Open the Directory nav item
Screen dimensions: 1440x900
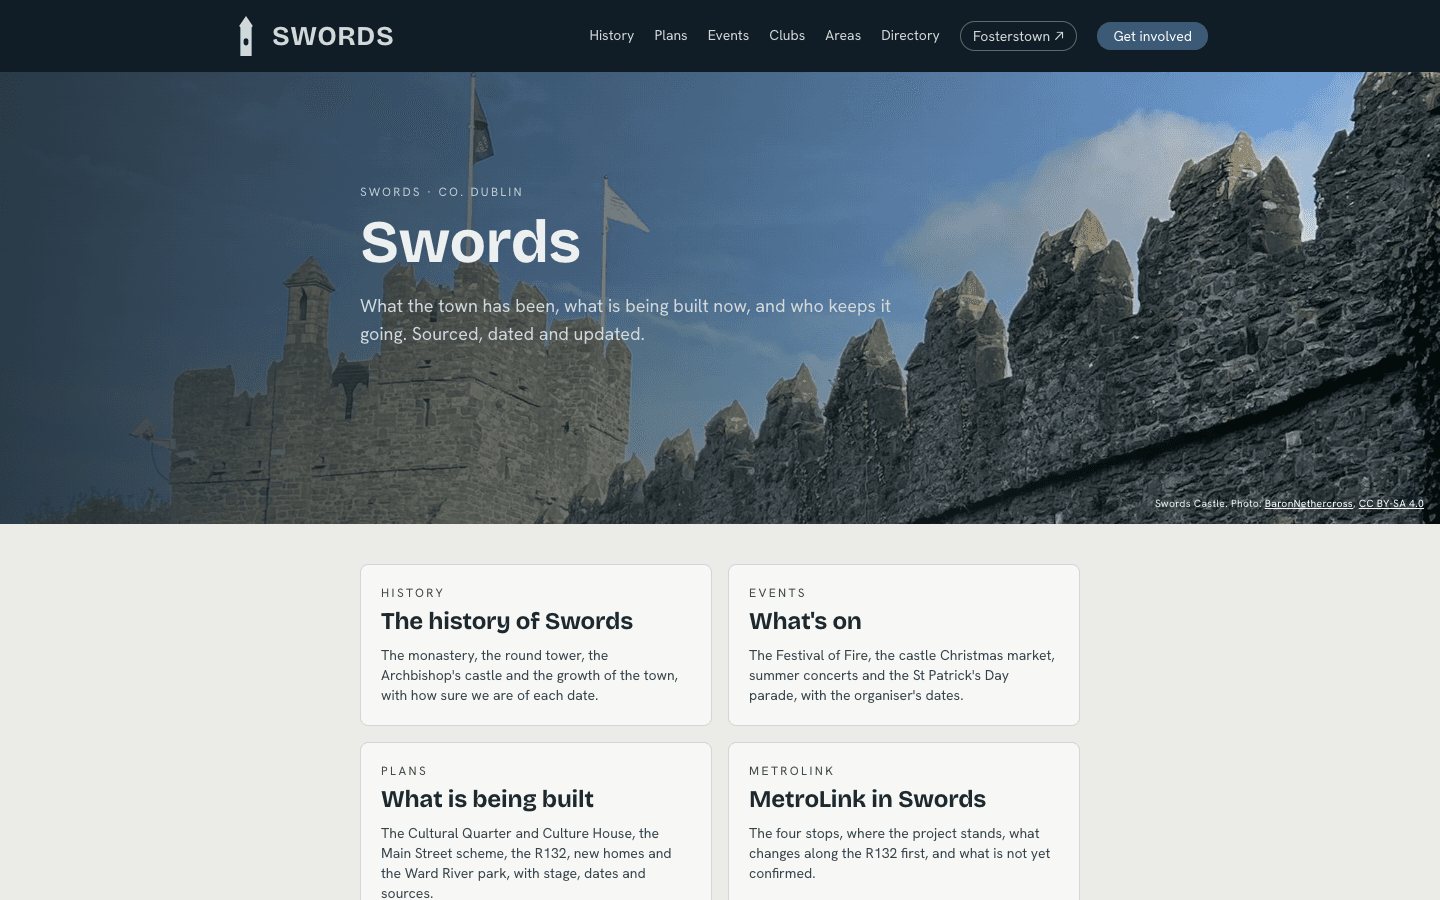click(x=910, y=35)
